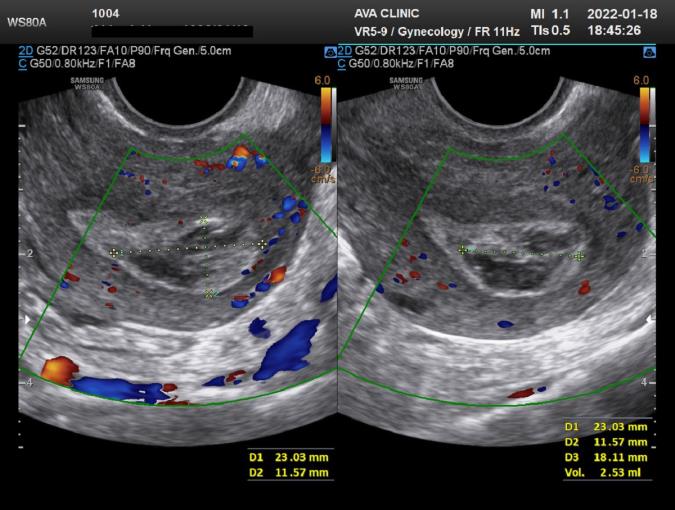The width and height of the screenshot is (675, 510).
Task: Click the orientation icon at right pane's top-right
Action: point(648,51)
